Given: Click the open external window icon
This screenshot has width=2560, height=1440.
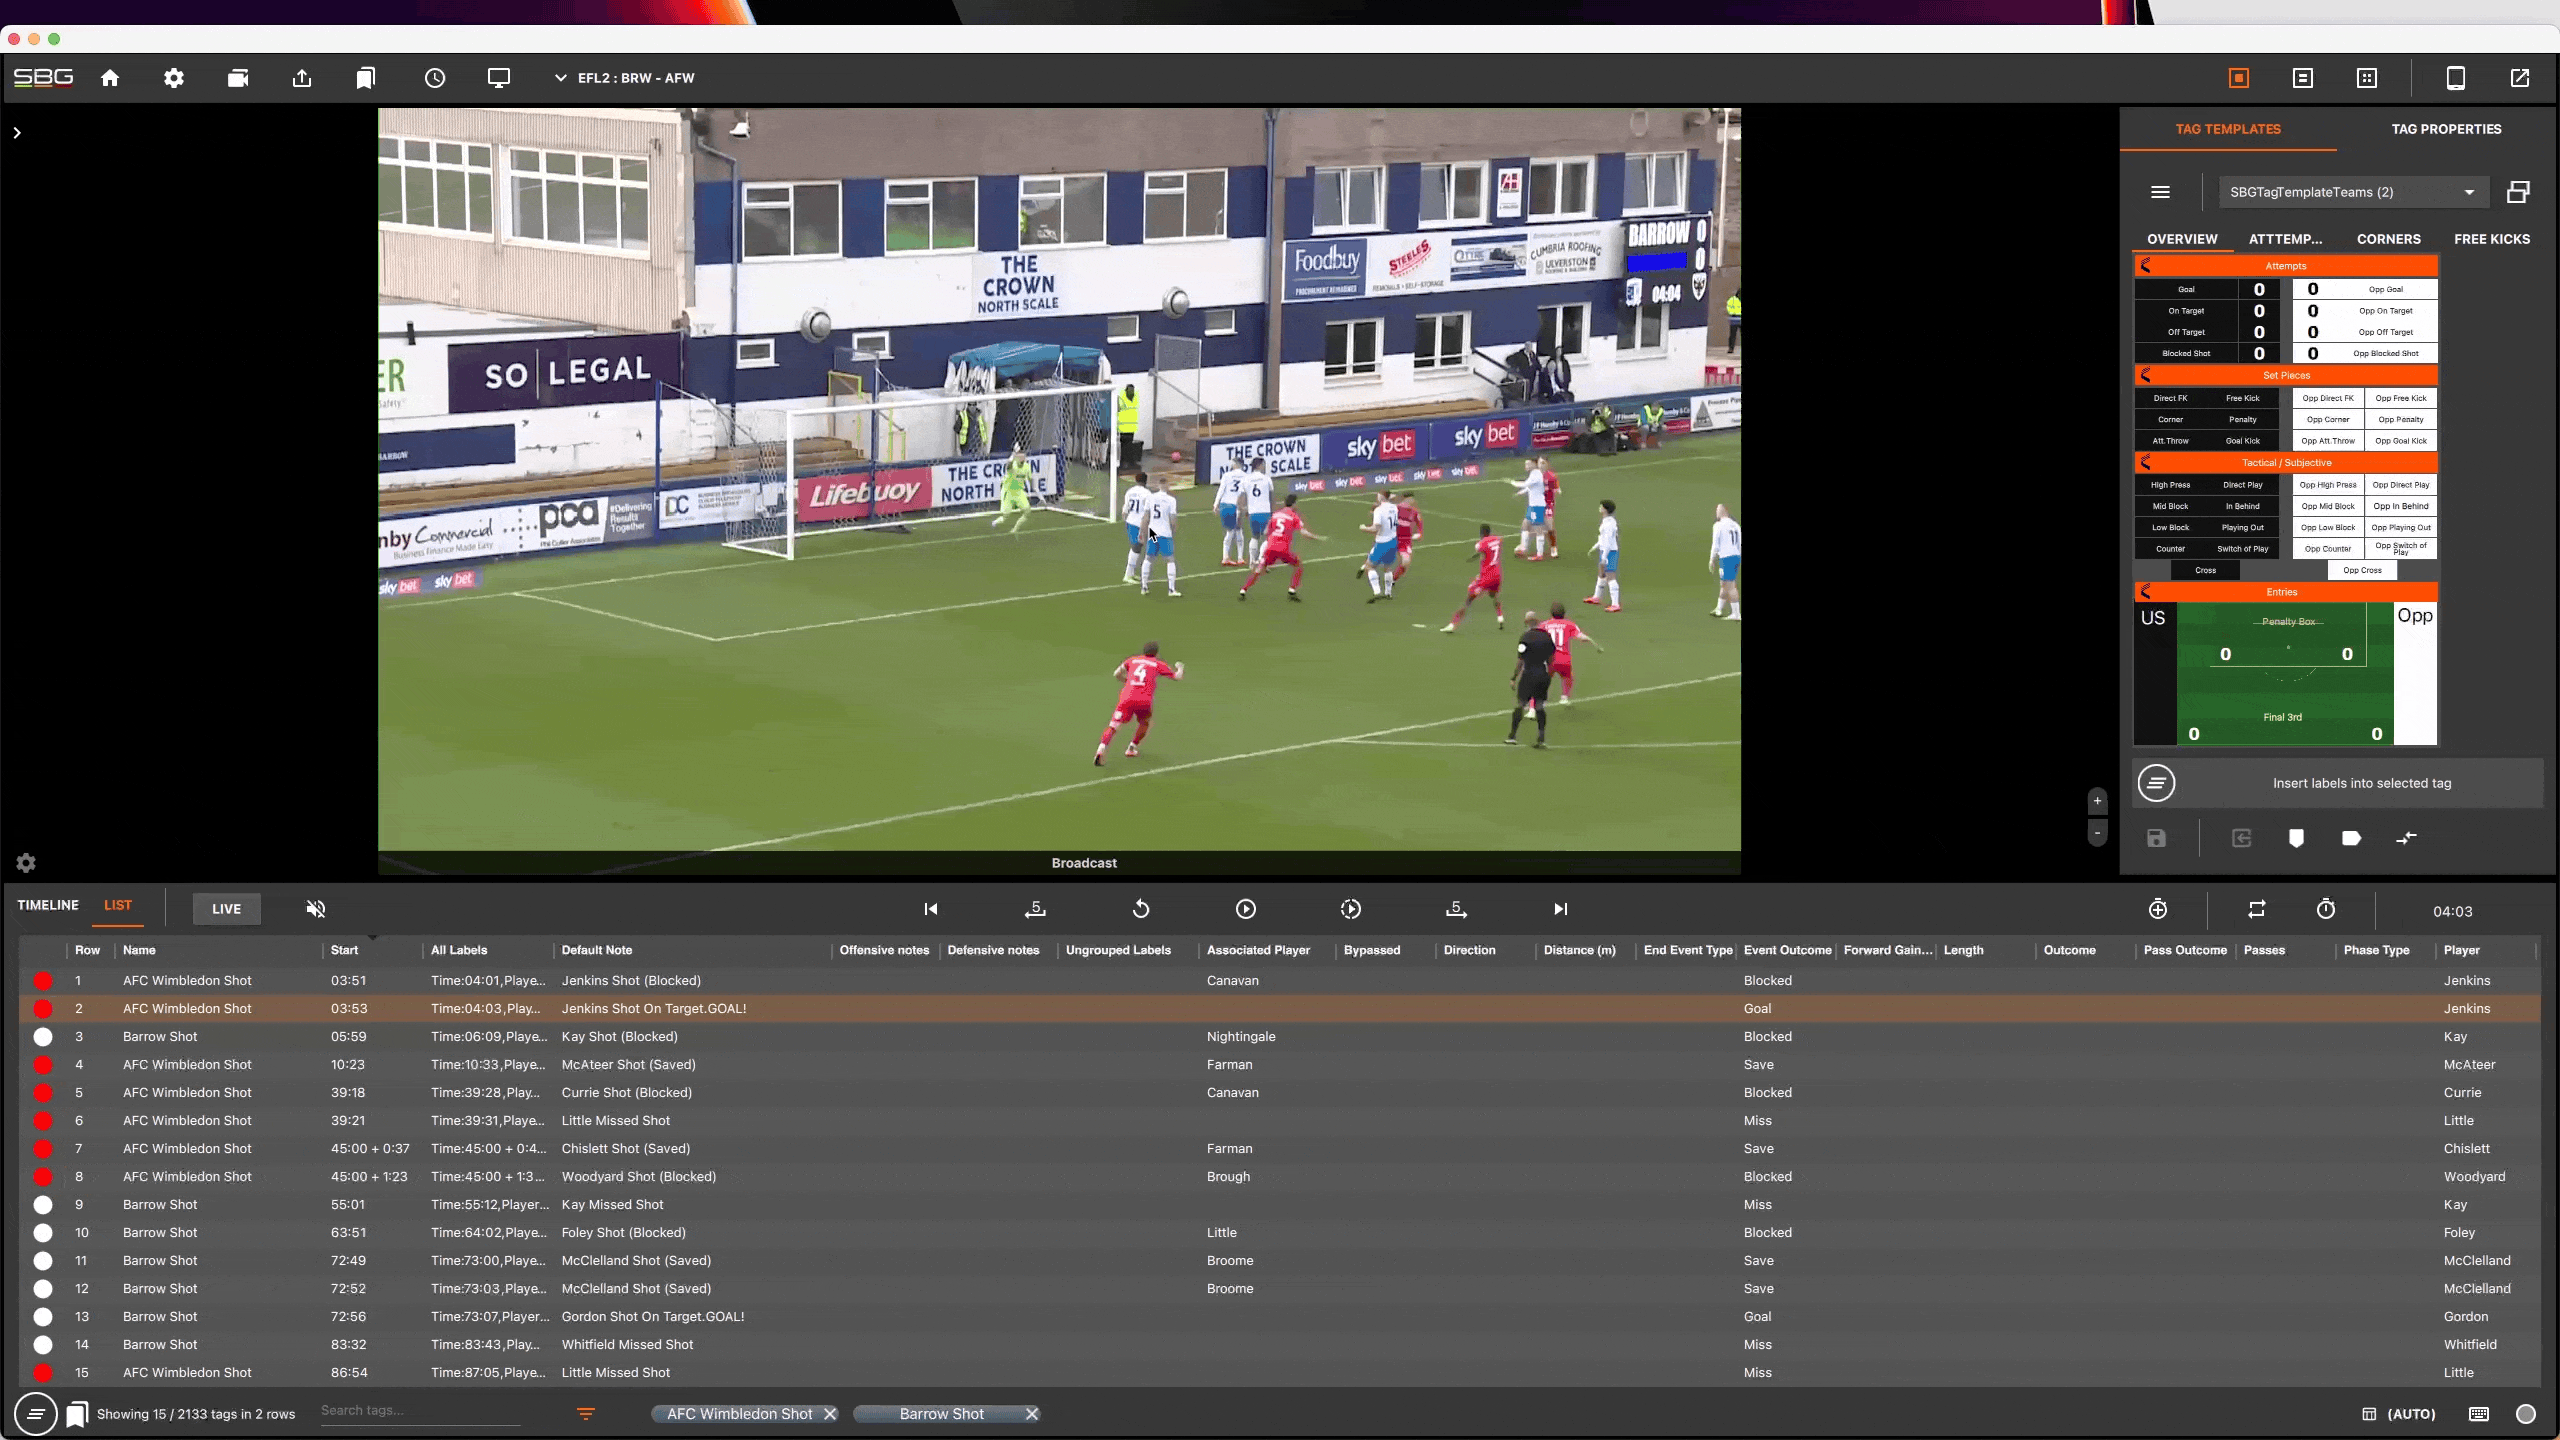Looking at the screenshot, I should point(2520,78).
